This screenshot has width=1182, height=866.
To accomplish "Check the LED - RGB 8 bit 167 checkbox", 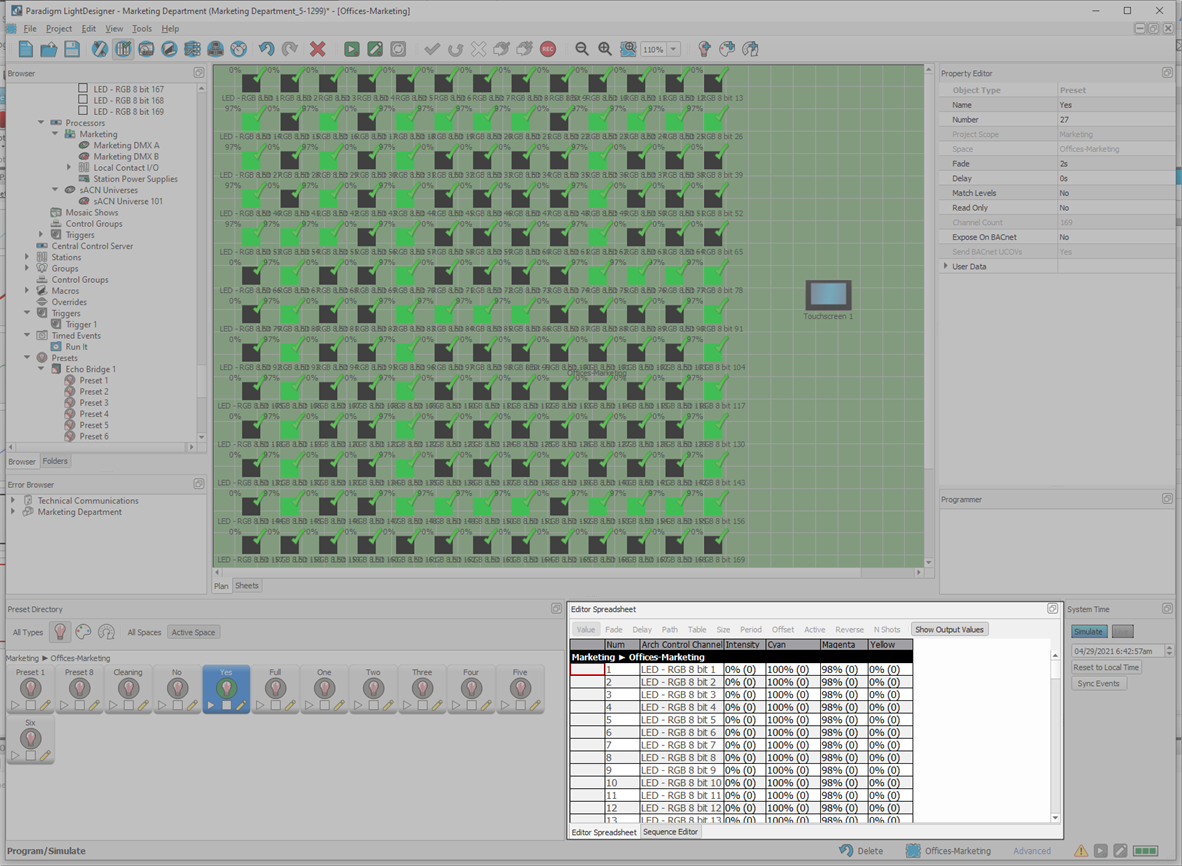I will (x=84, y=89).
